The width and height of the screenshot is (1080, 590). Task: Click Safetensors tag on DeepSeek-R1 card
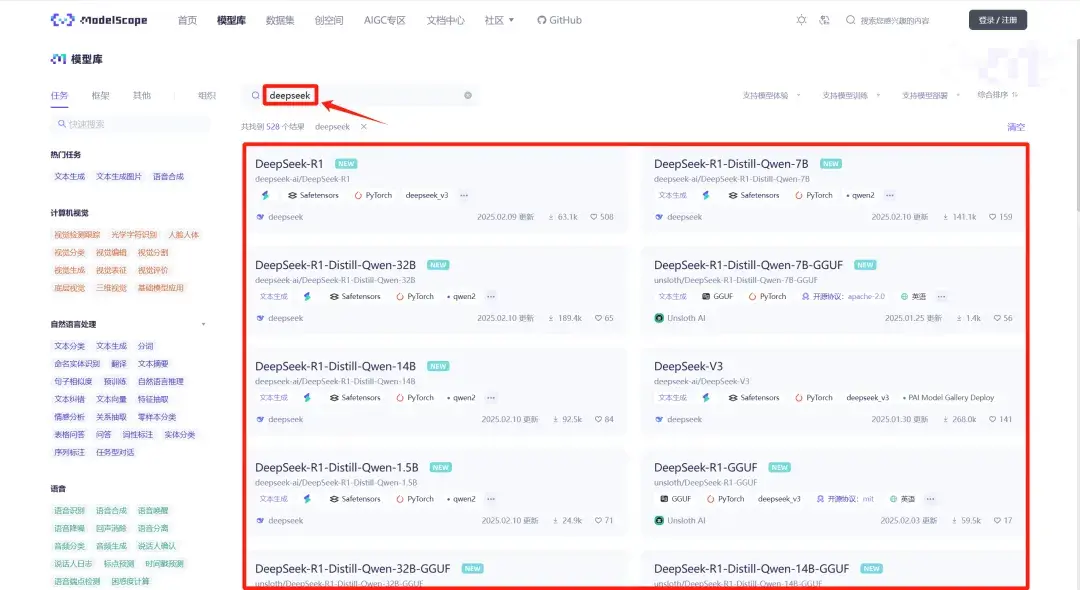coord(313,196)
